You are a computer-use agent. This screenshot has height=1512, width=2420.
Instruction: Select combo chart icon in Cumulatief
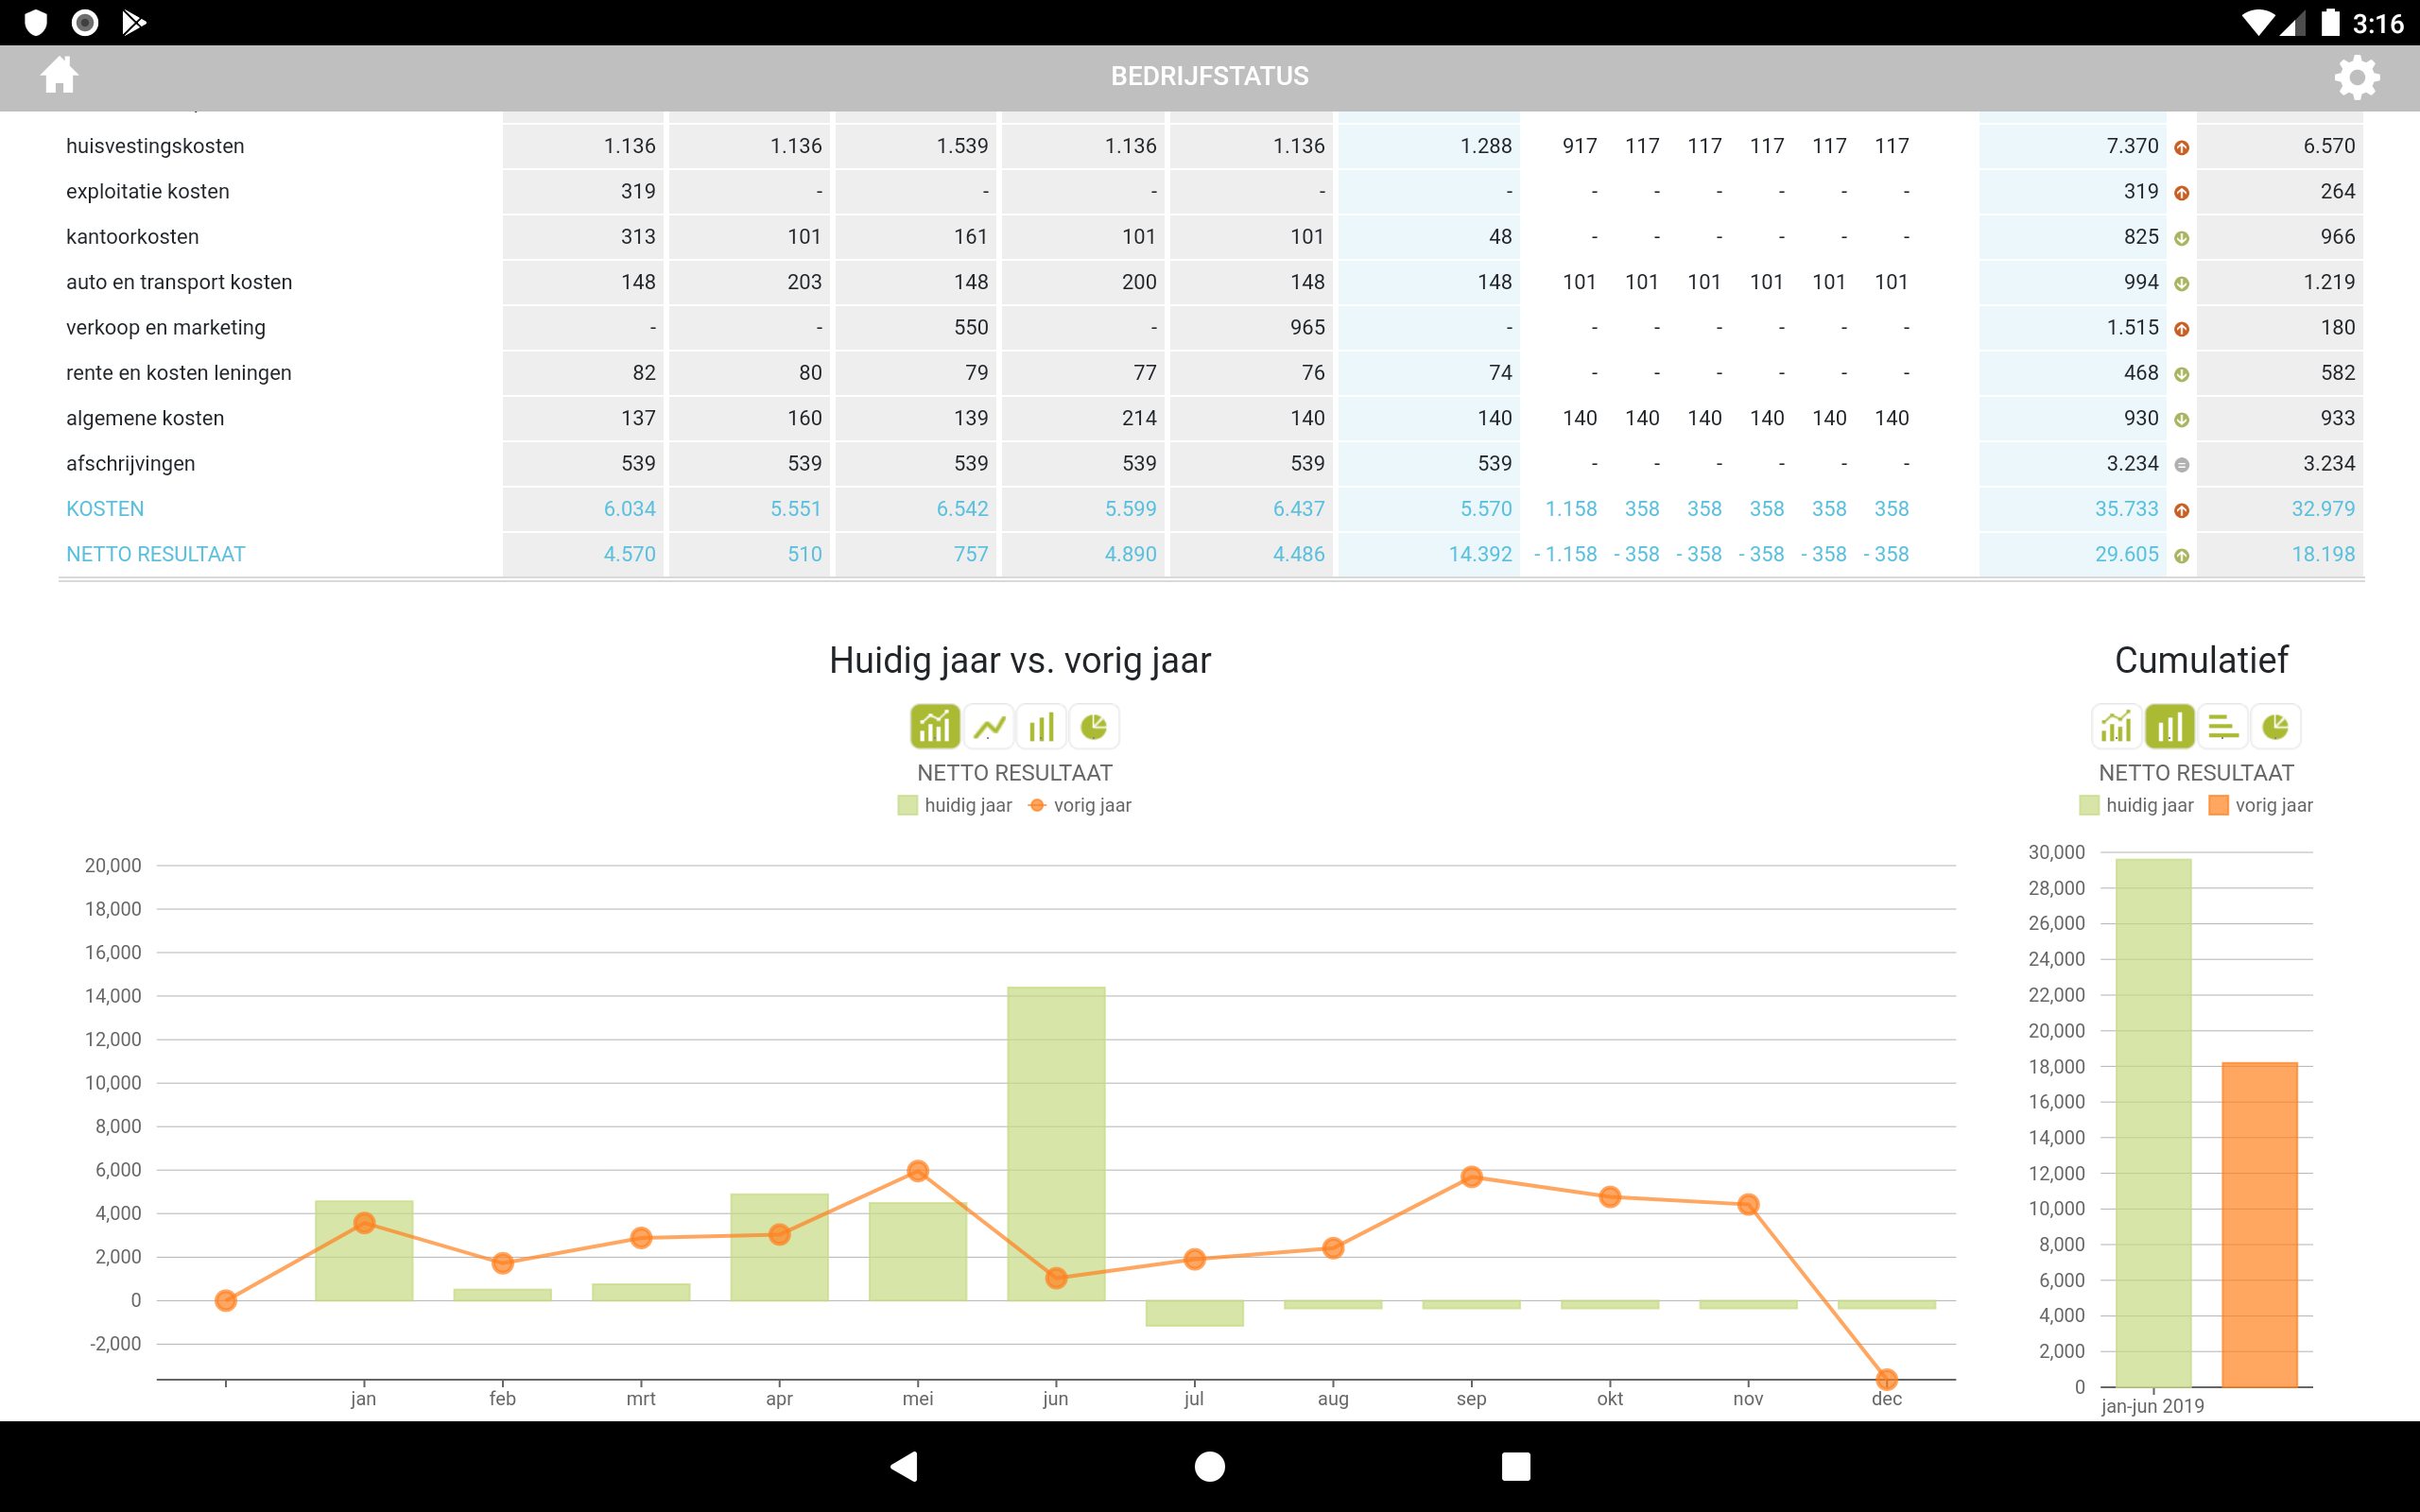tap(2116, 727)
